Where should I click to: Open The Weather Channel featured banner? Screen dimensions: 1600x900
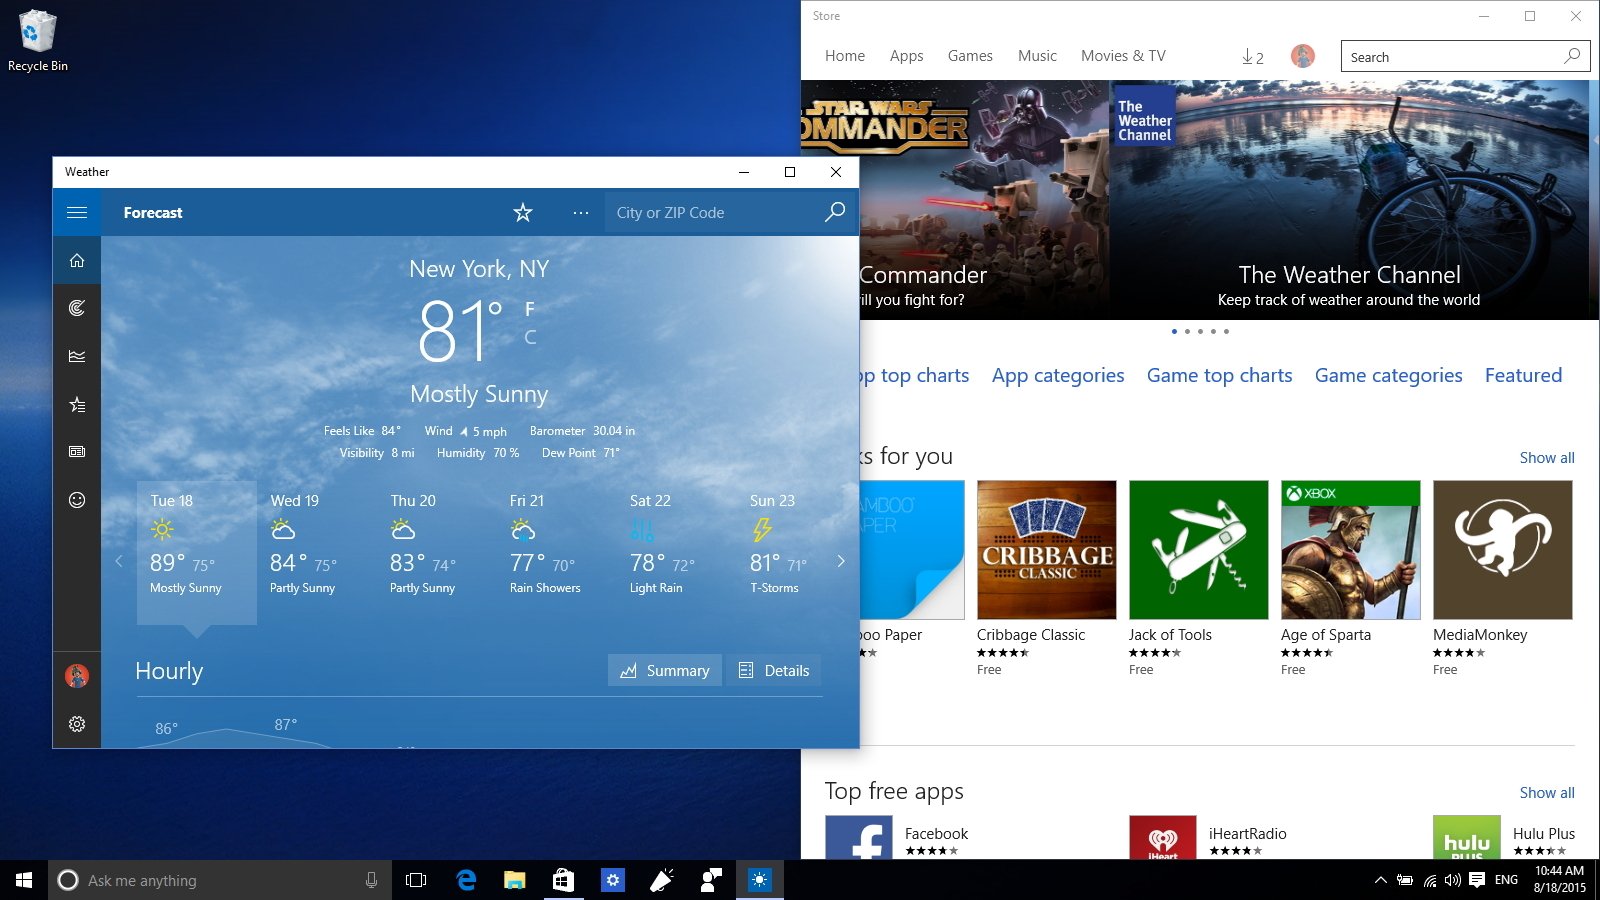pyautogui.click(x=1349, y=200)
